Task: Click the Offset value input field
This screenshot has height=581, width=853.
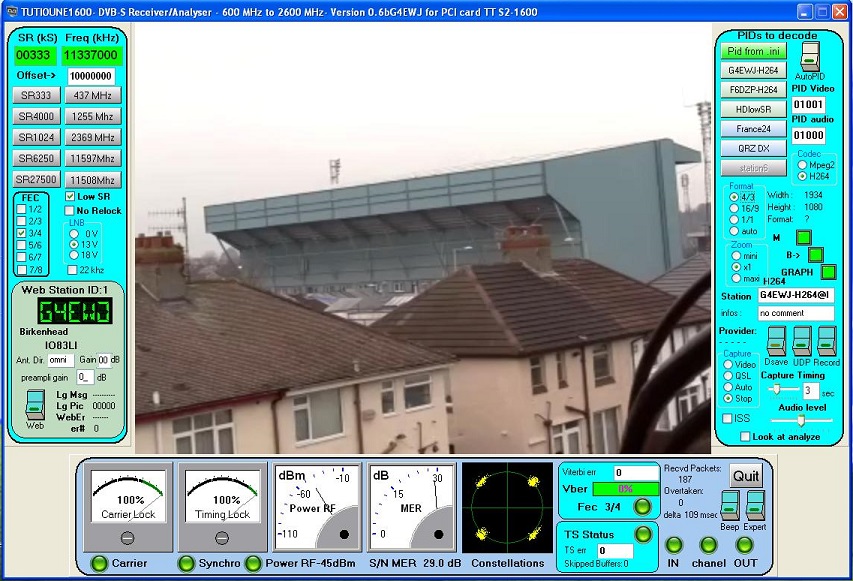Action: coord(91,76)
